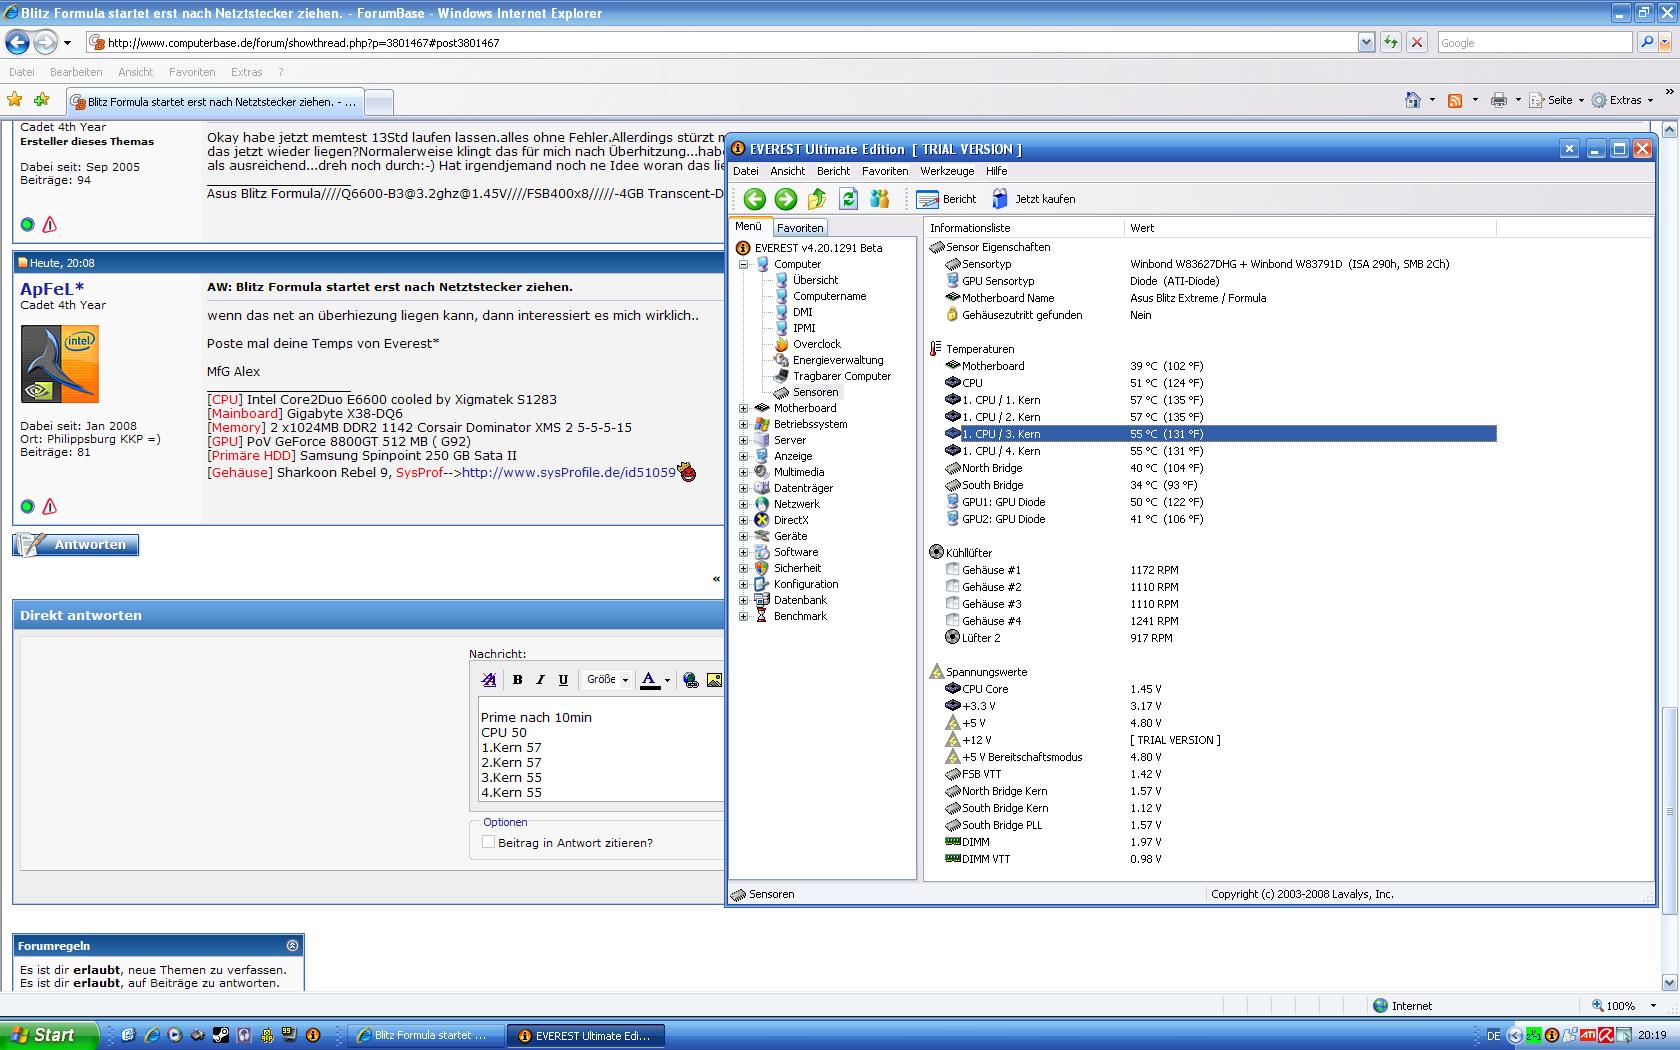The image size is (1680, 1050).
Task: Open the Seite dropdown menu
Action: [1558, 100]
